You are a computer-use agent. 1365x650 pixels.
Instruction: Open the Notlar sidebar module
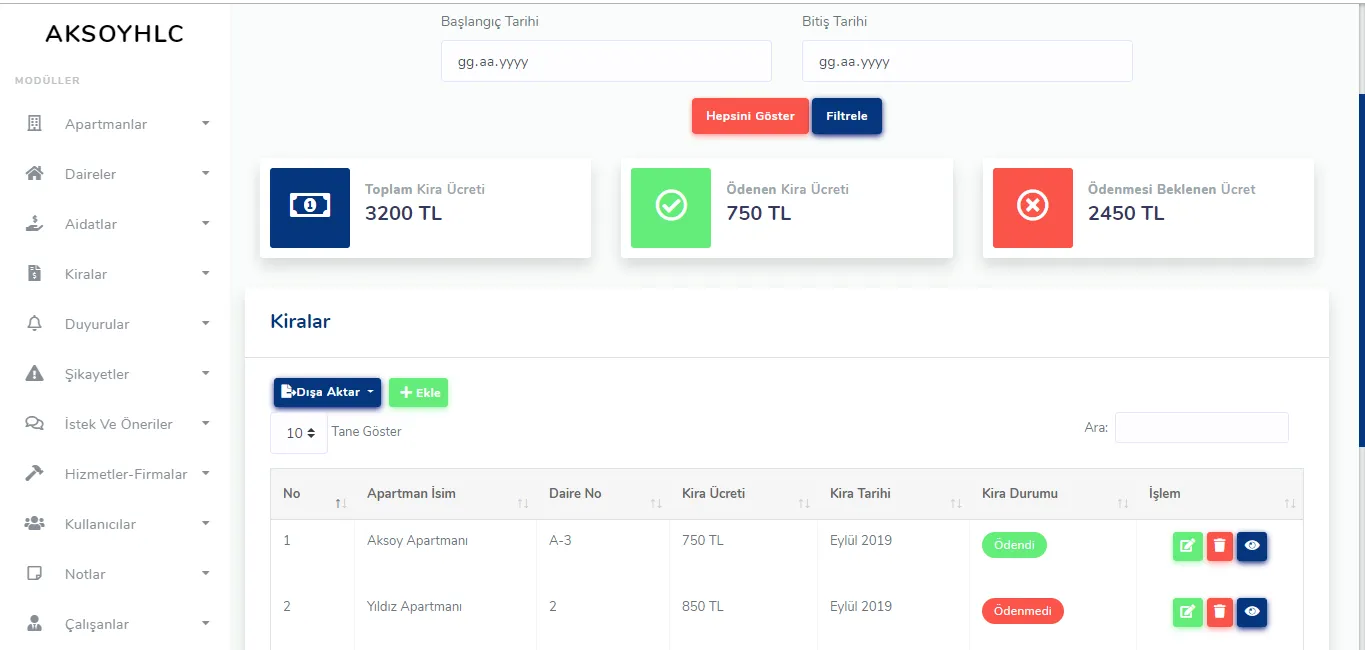coord(117,574)
